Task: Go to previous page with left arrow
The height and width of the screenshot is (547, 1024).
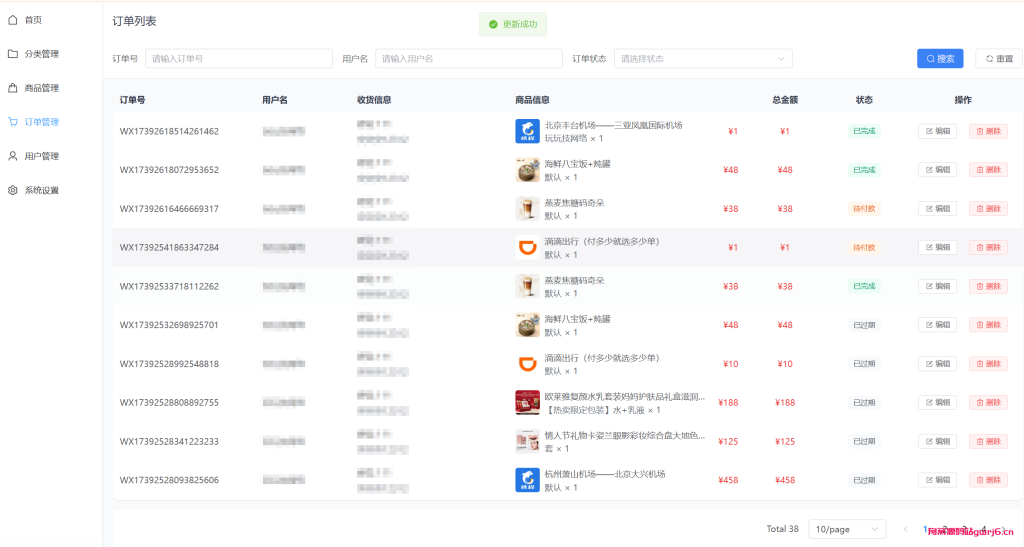Action: 905,529
